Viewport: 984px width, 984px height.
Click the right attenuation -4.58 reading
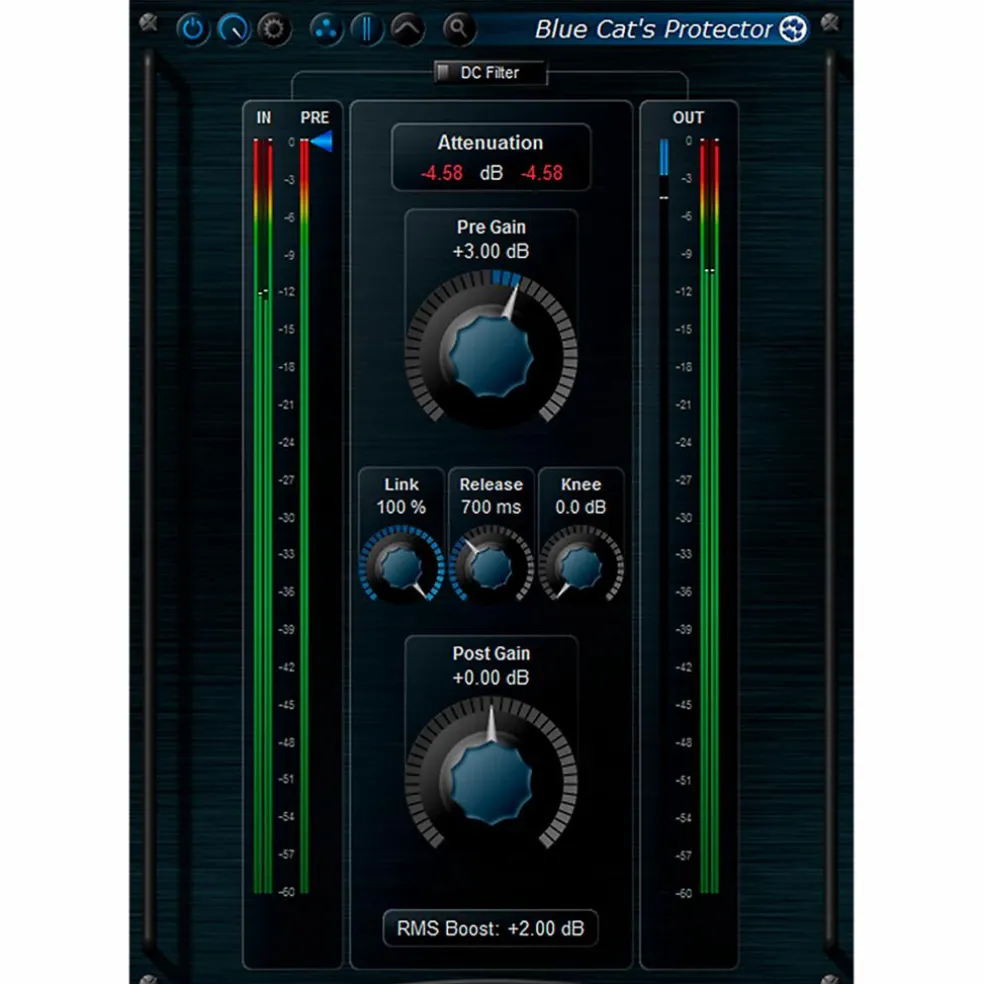(x=542, y=173)
